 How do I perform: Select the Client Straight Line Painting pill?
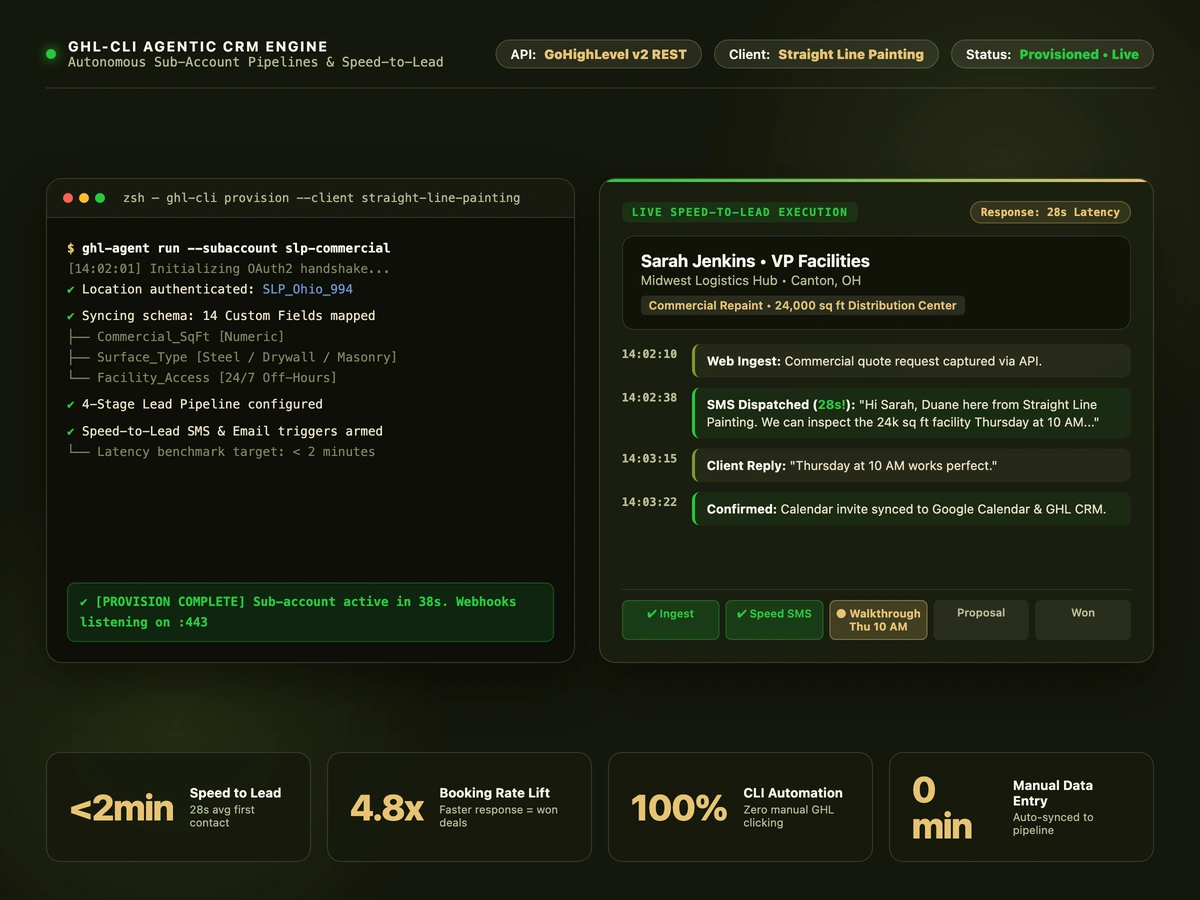tap(826, 54)
